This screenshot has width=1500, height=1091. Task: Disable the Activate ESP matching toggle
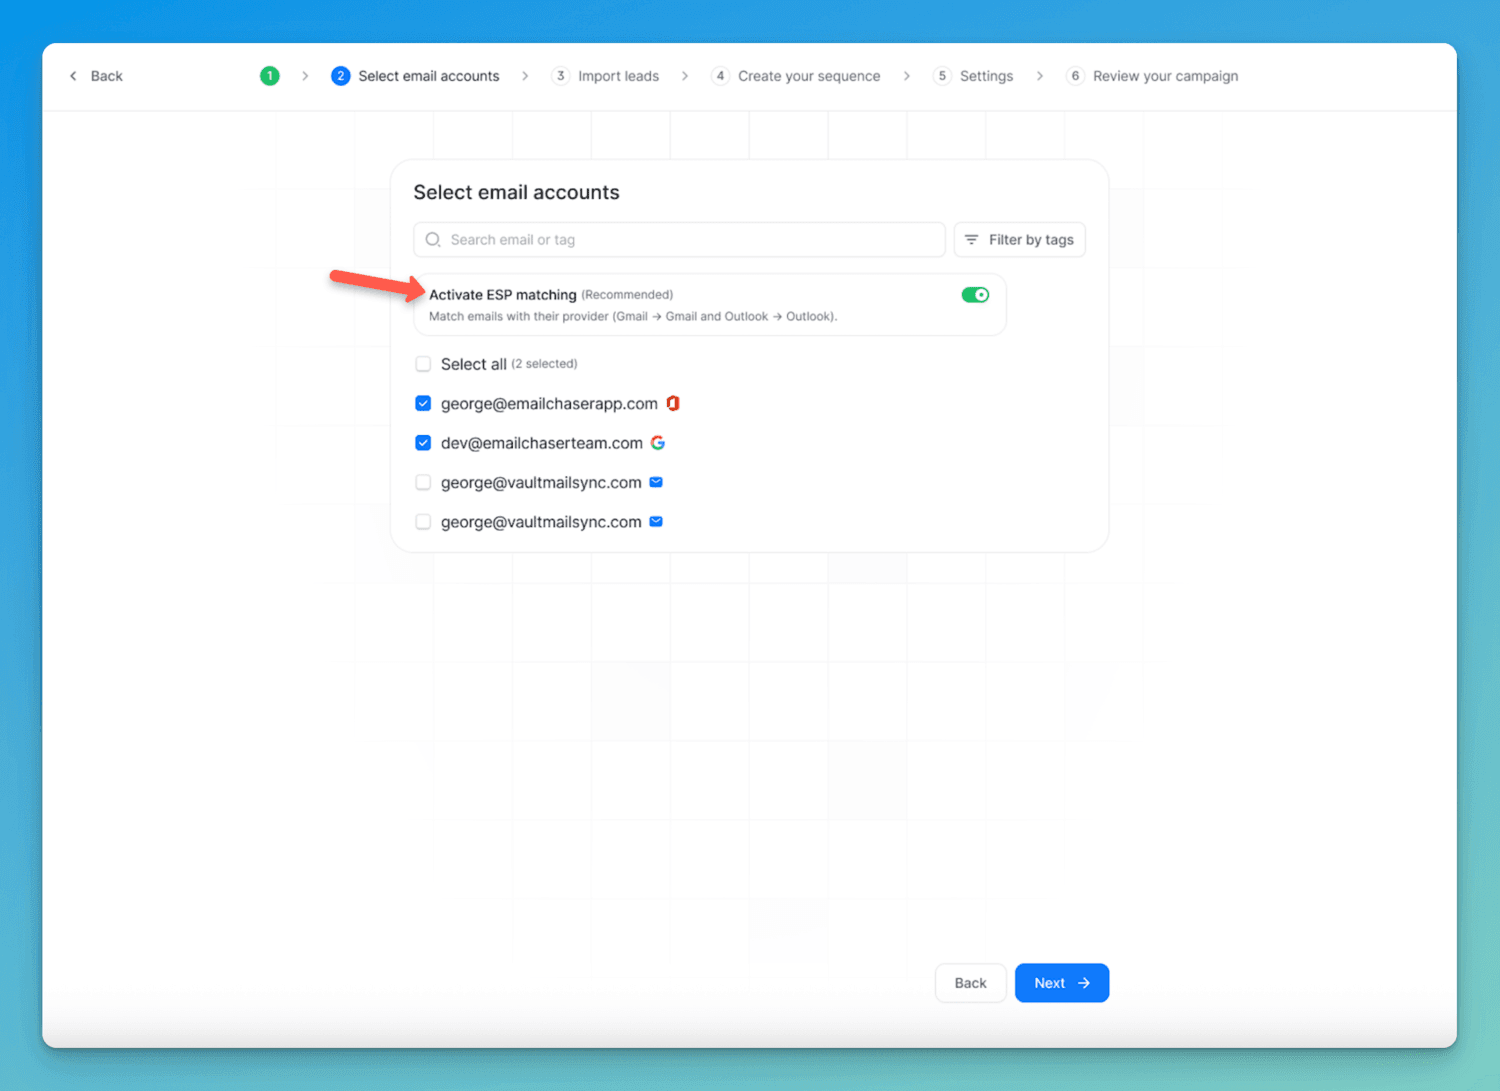974,294
